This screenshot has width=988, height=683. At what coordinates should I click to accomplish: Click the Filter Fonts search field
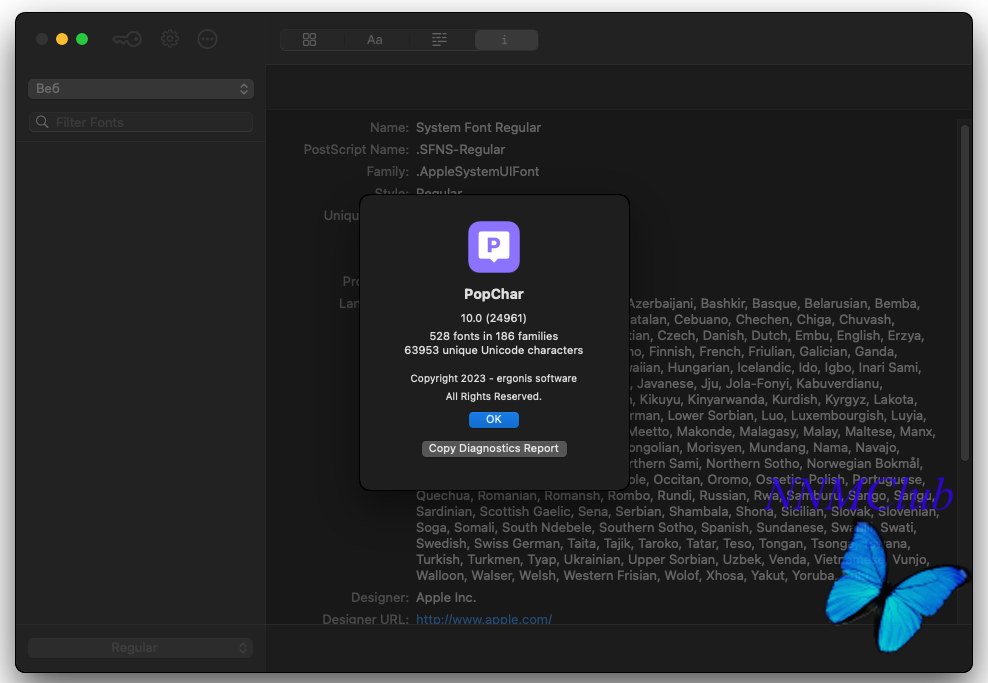(x=141, y=122)
